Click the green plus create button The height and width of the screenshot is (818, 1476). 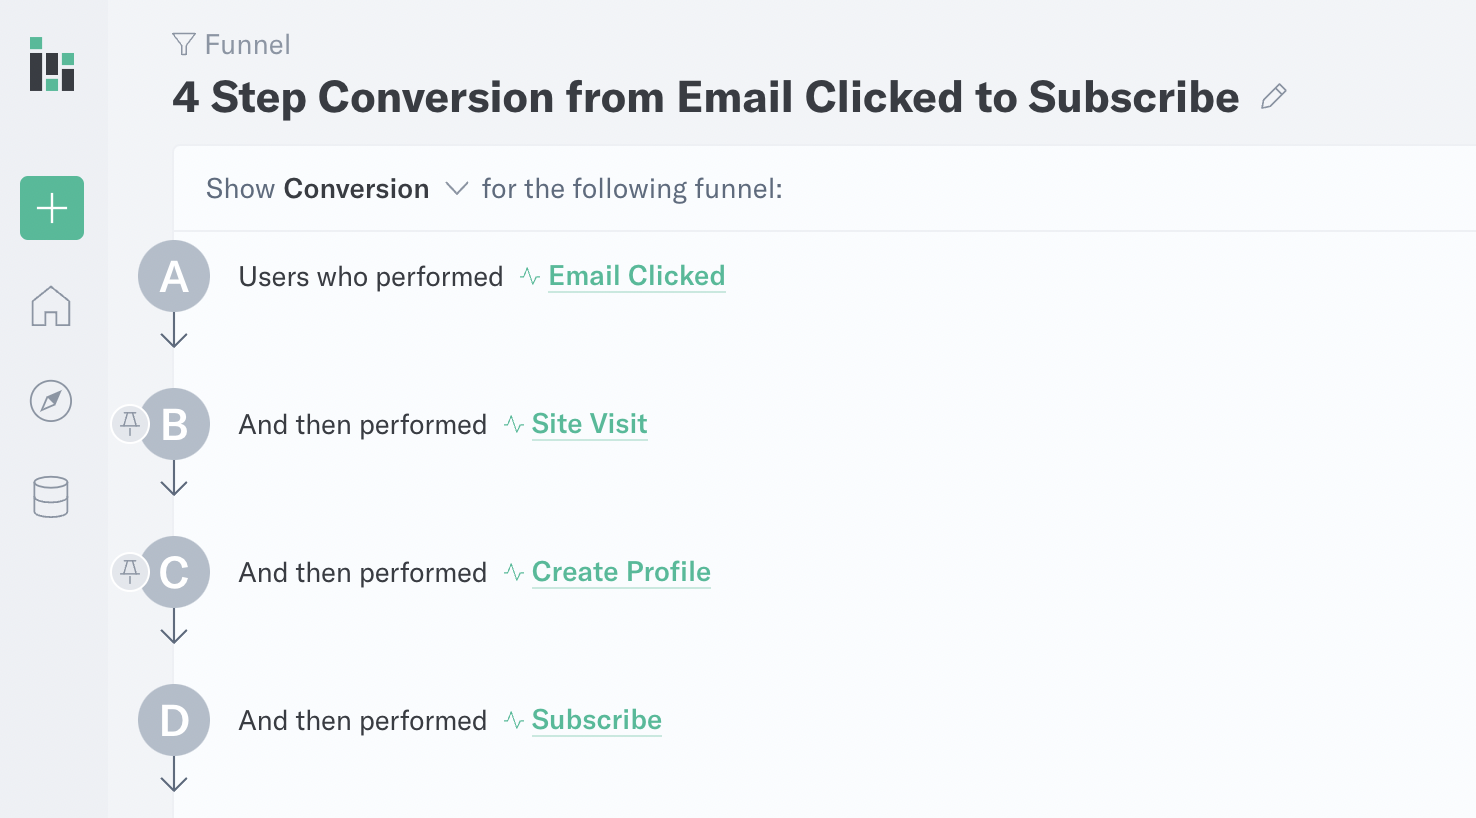click(52, 208)
